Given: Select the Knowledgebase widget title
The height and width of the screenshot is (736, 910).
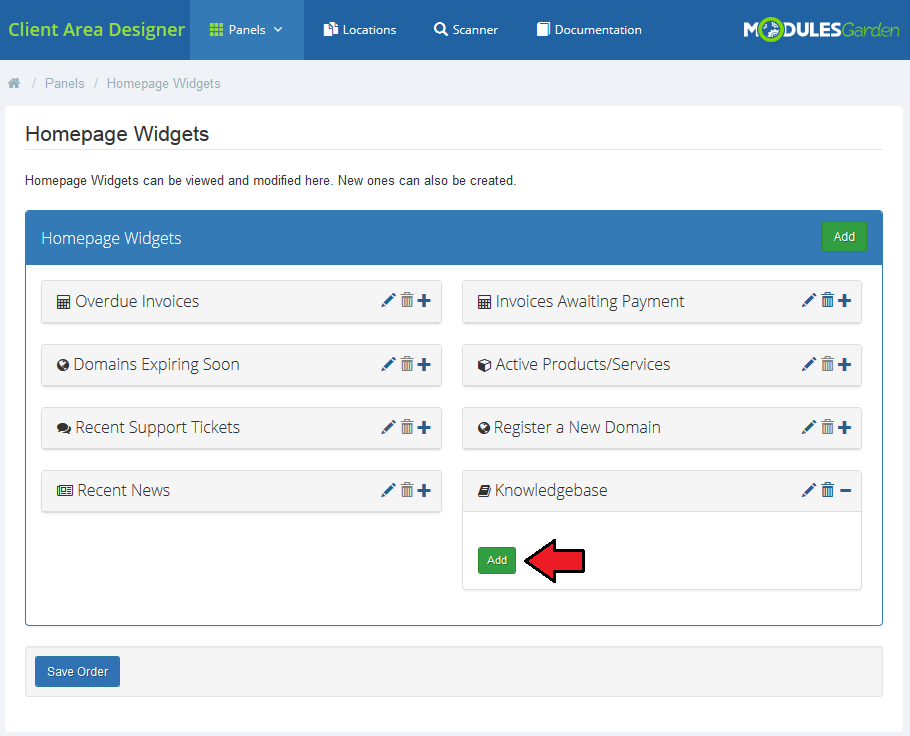Looking at the screenshot, I should [551, 490].
